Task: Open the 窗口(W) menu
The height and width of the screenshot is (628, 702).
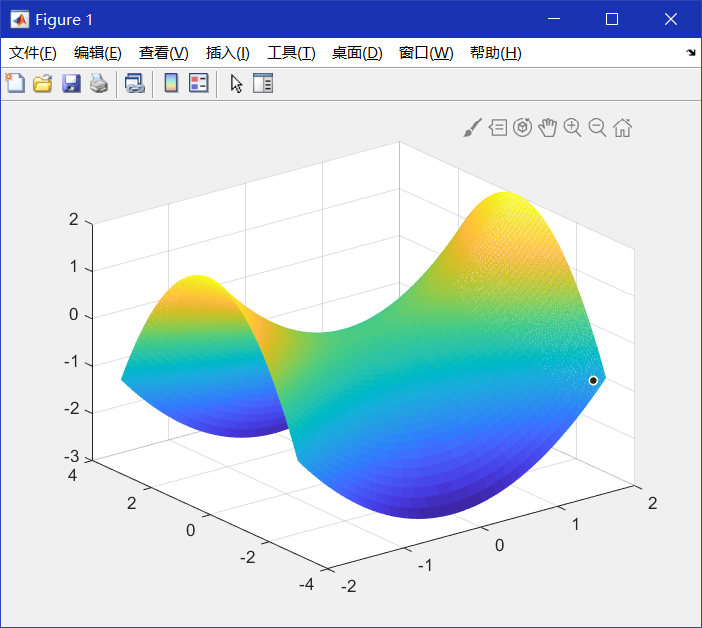Action: point(426,53)
